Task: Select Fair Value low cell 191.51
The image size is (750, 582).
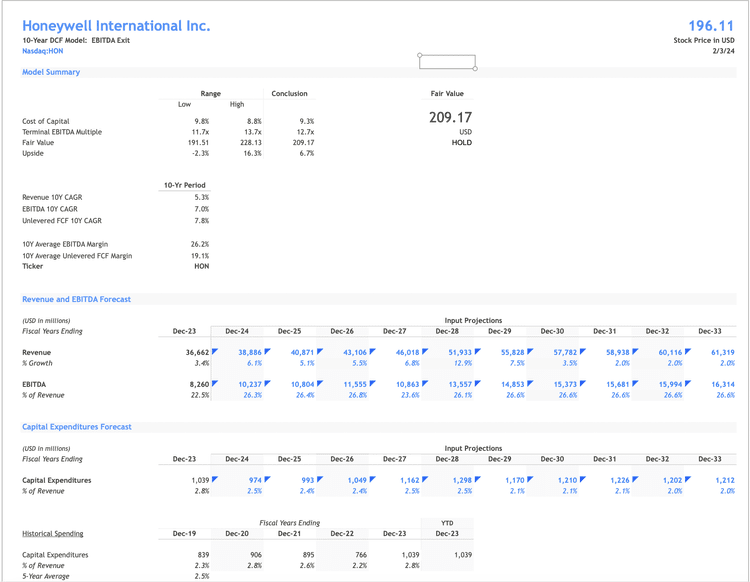Action: 199,143
